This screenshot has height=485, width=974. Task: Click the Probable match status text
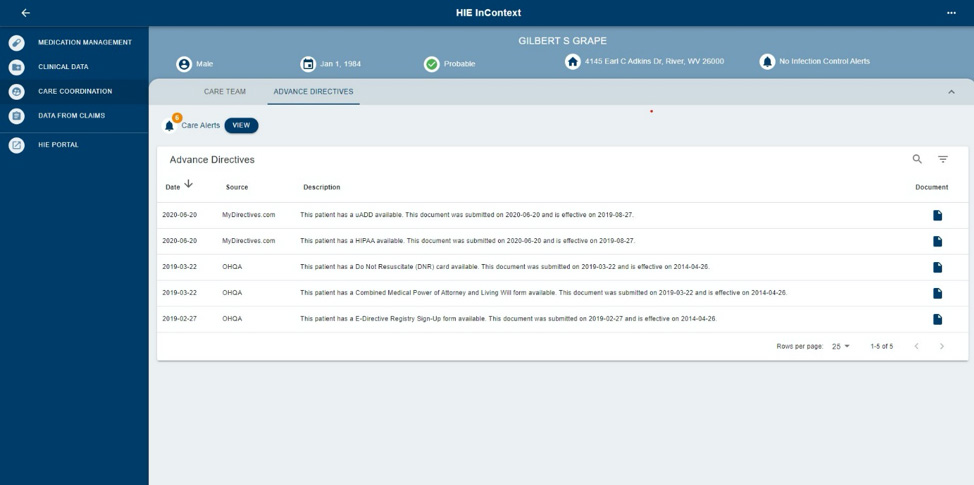click(x=460, y=64)
